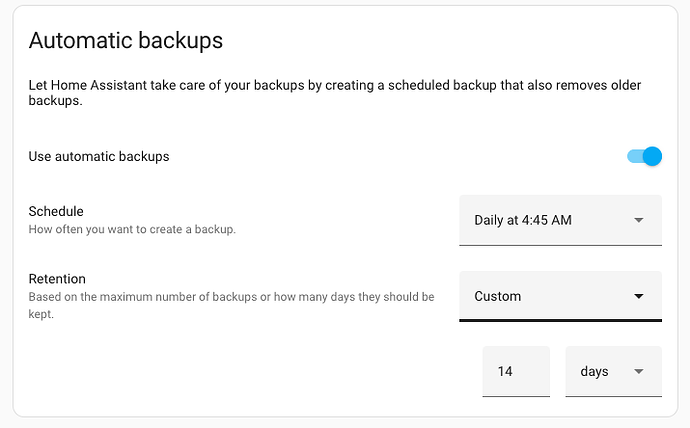Click the underline below the 14 field
Viewport: 690px width, 428px height.
515,396
